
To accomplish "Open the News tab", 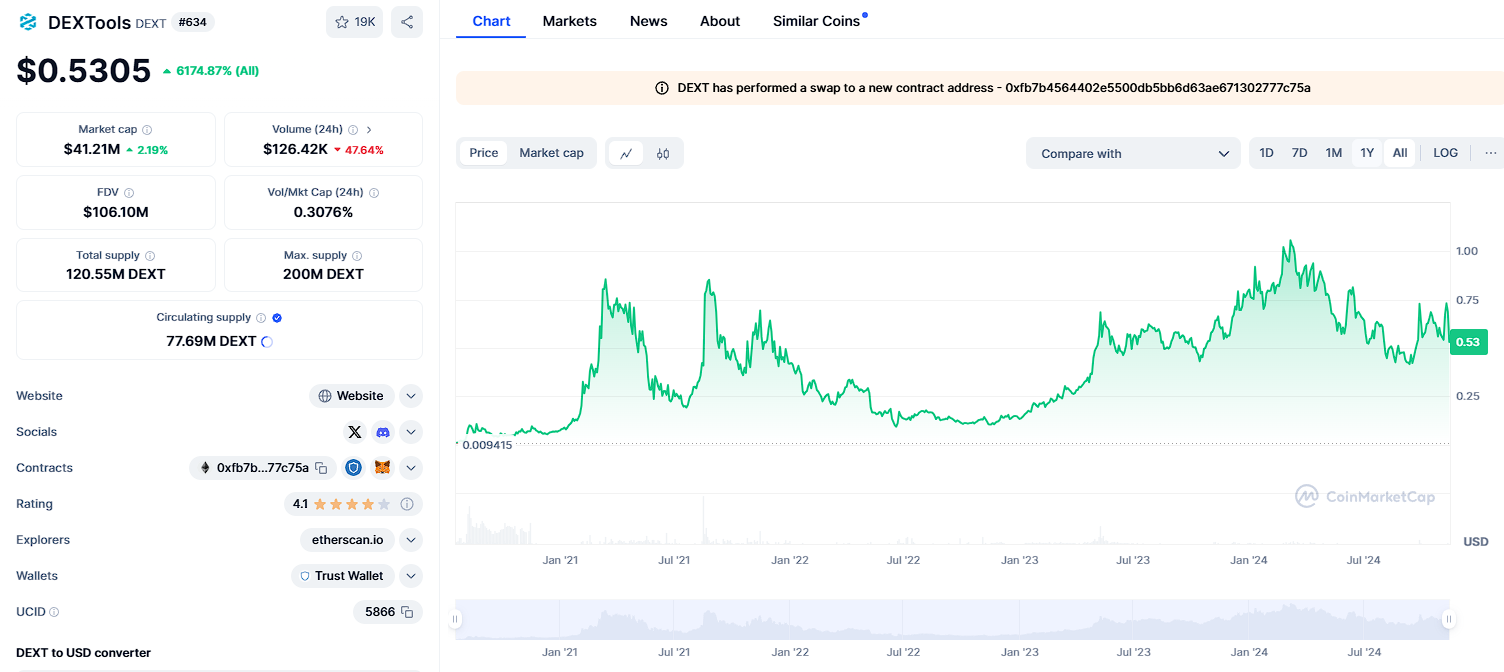I will (x=649, y=21).
